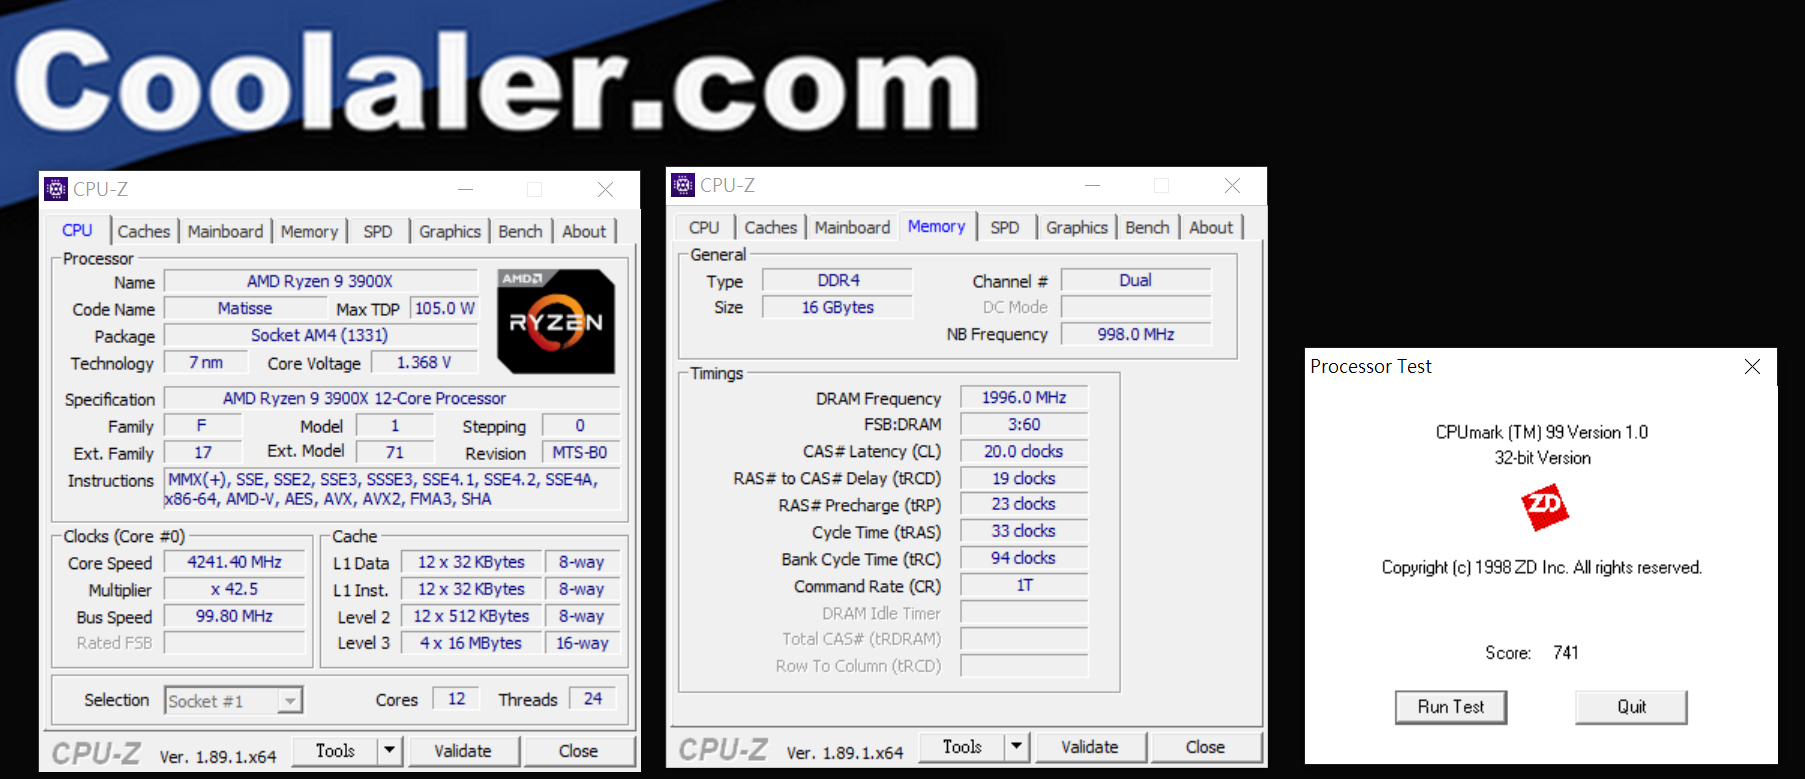The height and width of the screenshot is (779, 1805).
Task: Click the memory Size value 16 GBytes
Action: tap(838, 307)
